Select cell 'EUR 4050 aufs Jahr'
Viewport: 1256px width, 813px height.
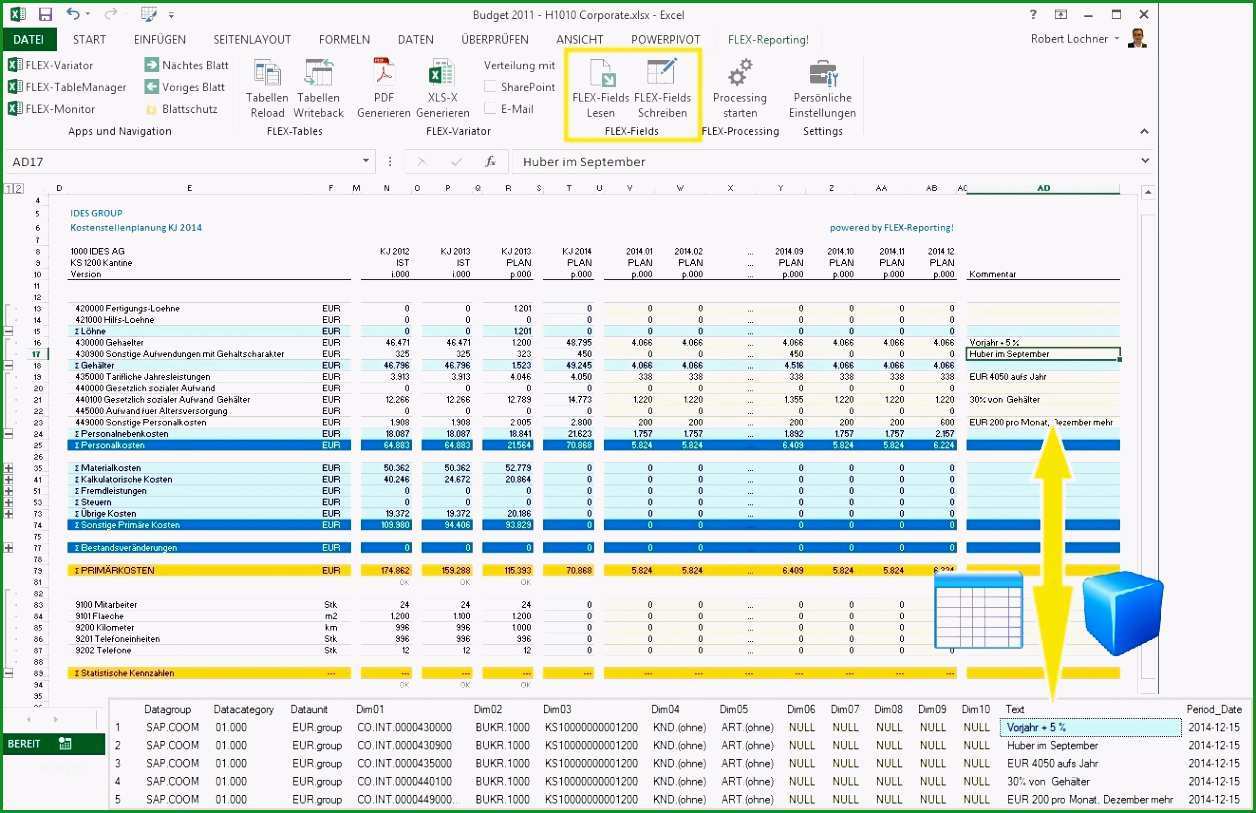tap(1043, 377)
